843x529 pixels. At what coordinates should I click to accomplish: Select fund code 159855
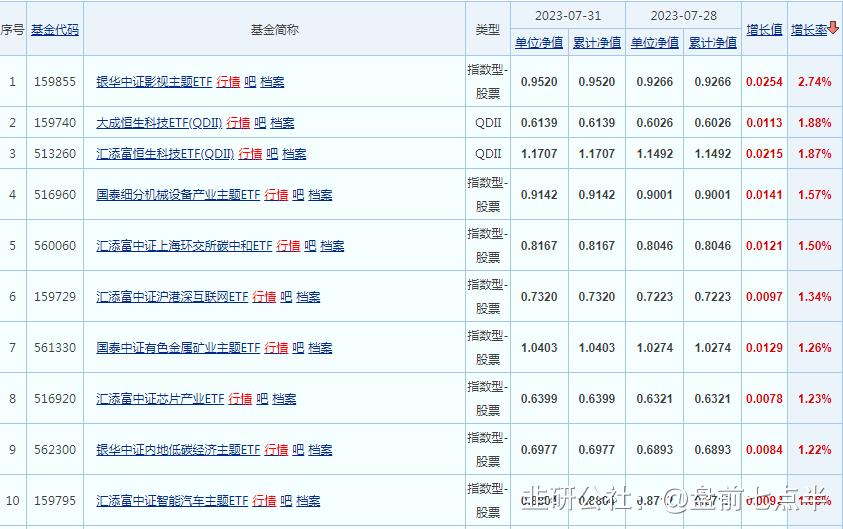pyautogui.click(x=55, y=82)
